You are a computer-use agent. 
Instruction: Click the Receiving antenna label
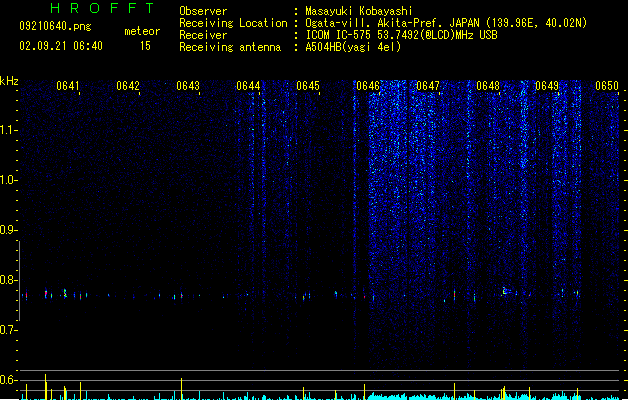pyautogui.click(x=230, y=47)
